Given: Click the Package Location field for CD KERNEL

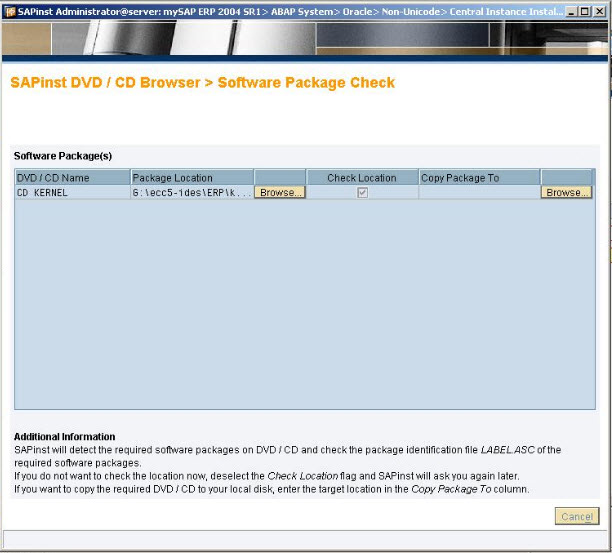Looking at the screenshot, I should pyautogui.click(x=192, y=192).
